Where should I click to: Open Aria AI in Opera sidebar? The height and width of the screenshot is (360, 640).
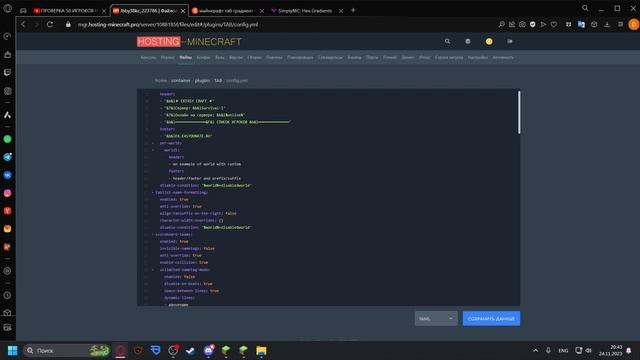[7, 115]
